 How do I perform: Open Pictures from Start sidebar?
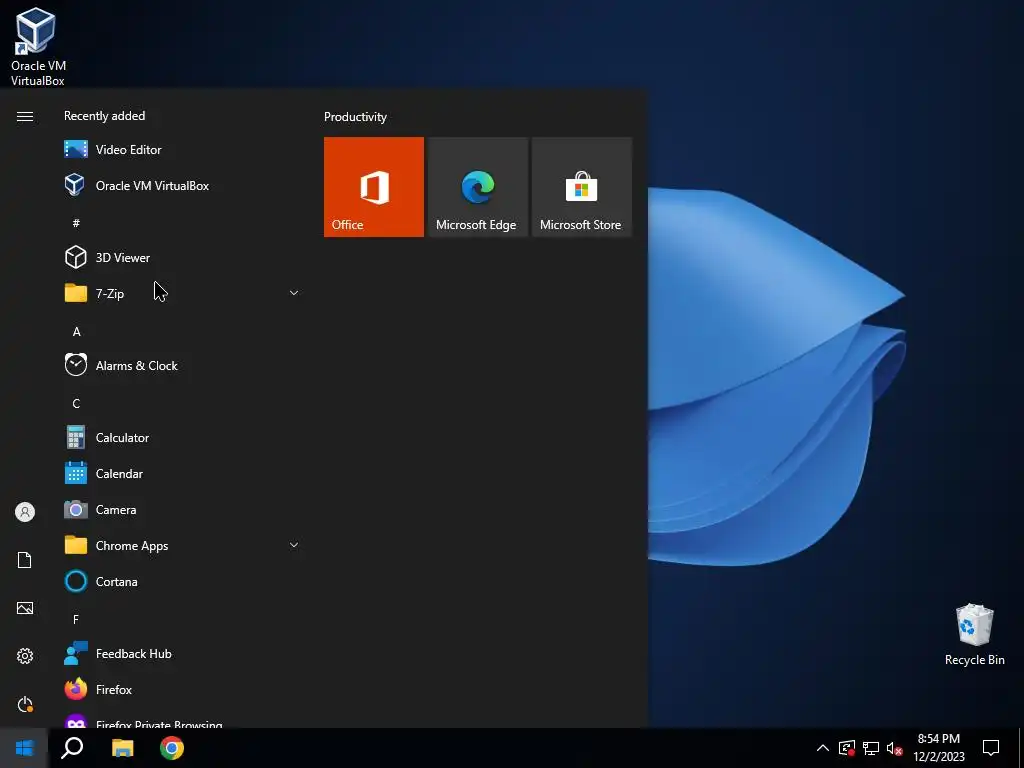pyautogui.click(x=25, y=608)
